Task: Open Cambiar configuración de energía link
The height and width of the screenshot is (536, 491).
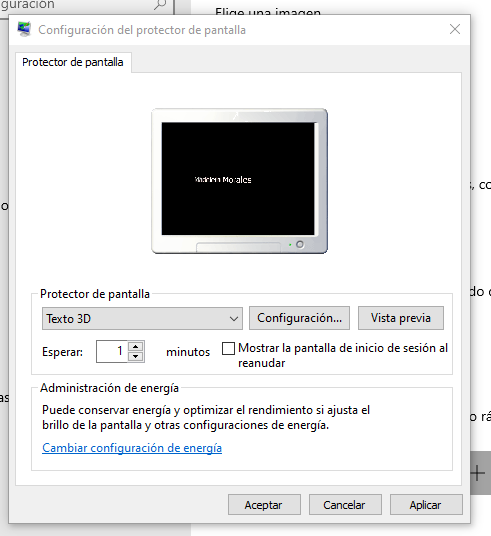Action: (132, 448)
